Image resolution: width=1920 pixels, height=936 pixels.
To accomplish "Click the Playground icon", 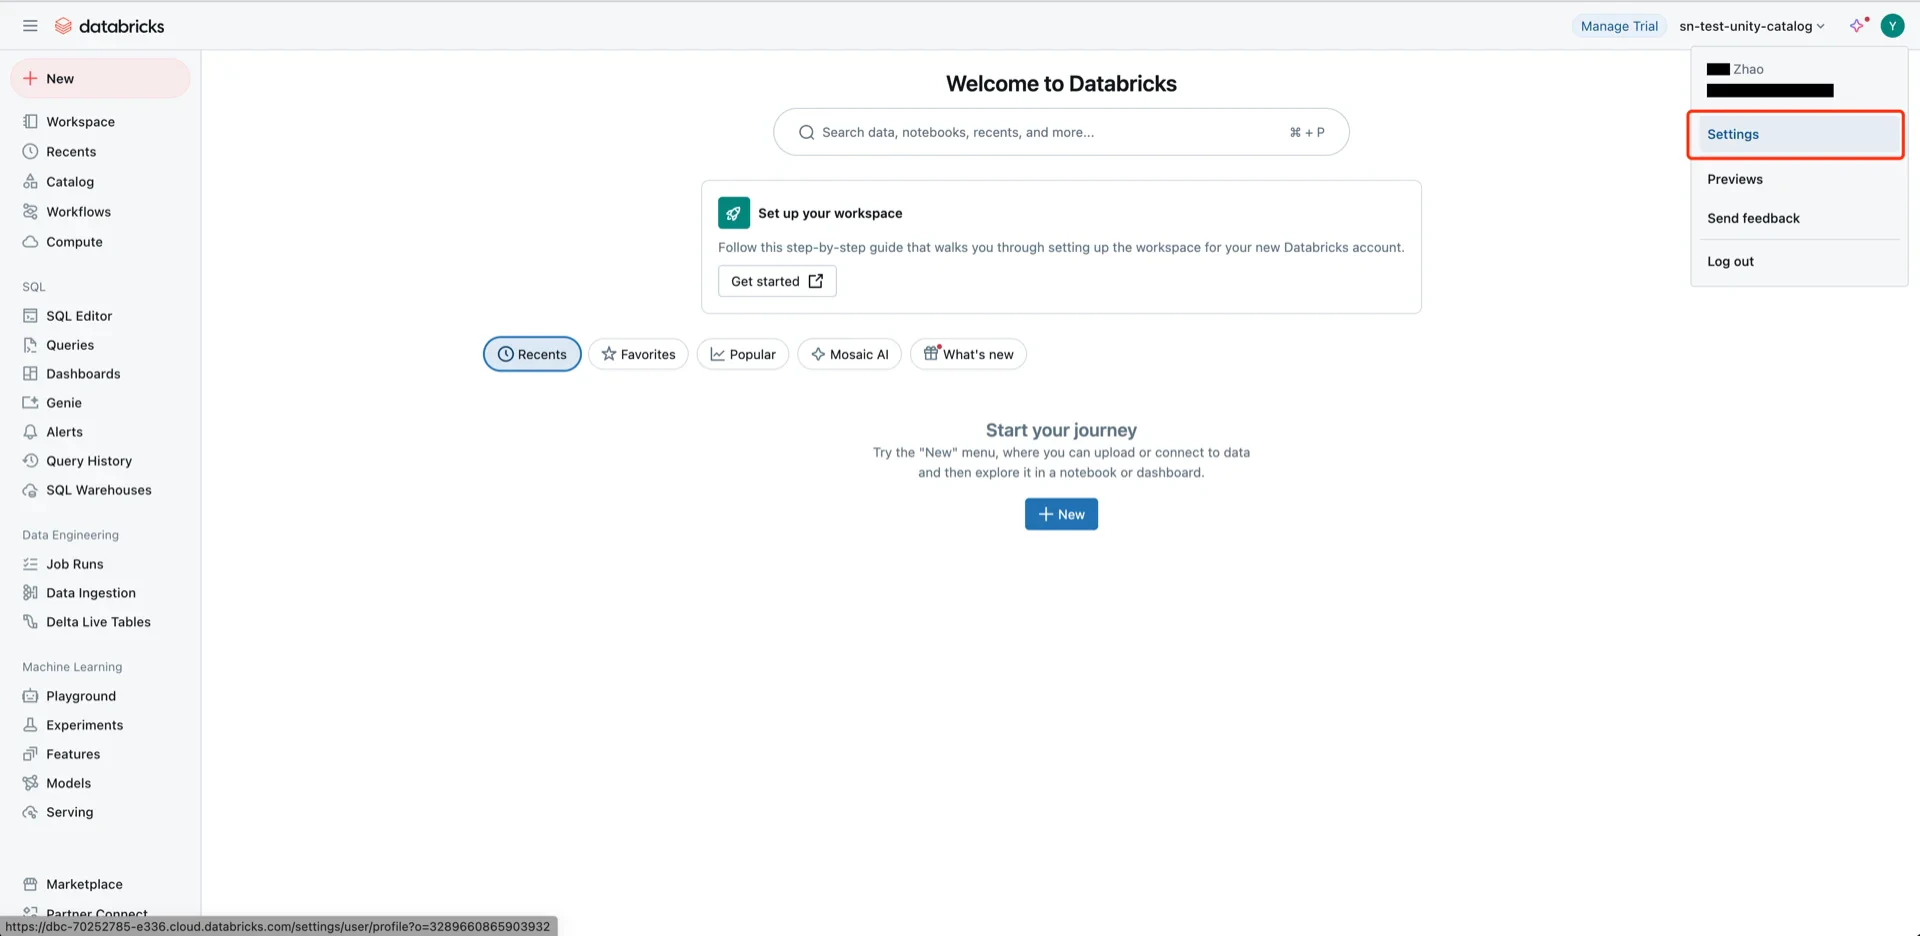I will click(x=30, y=695).
